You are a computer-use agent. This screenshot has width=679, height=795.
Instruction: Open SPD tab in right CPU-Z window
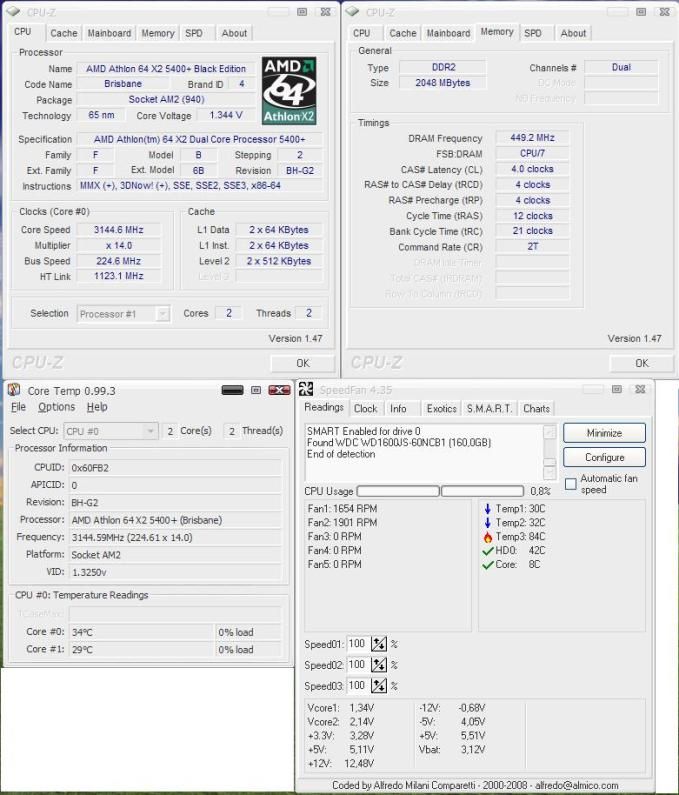533,33
